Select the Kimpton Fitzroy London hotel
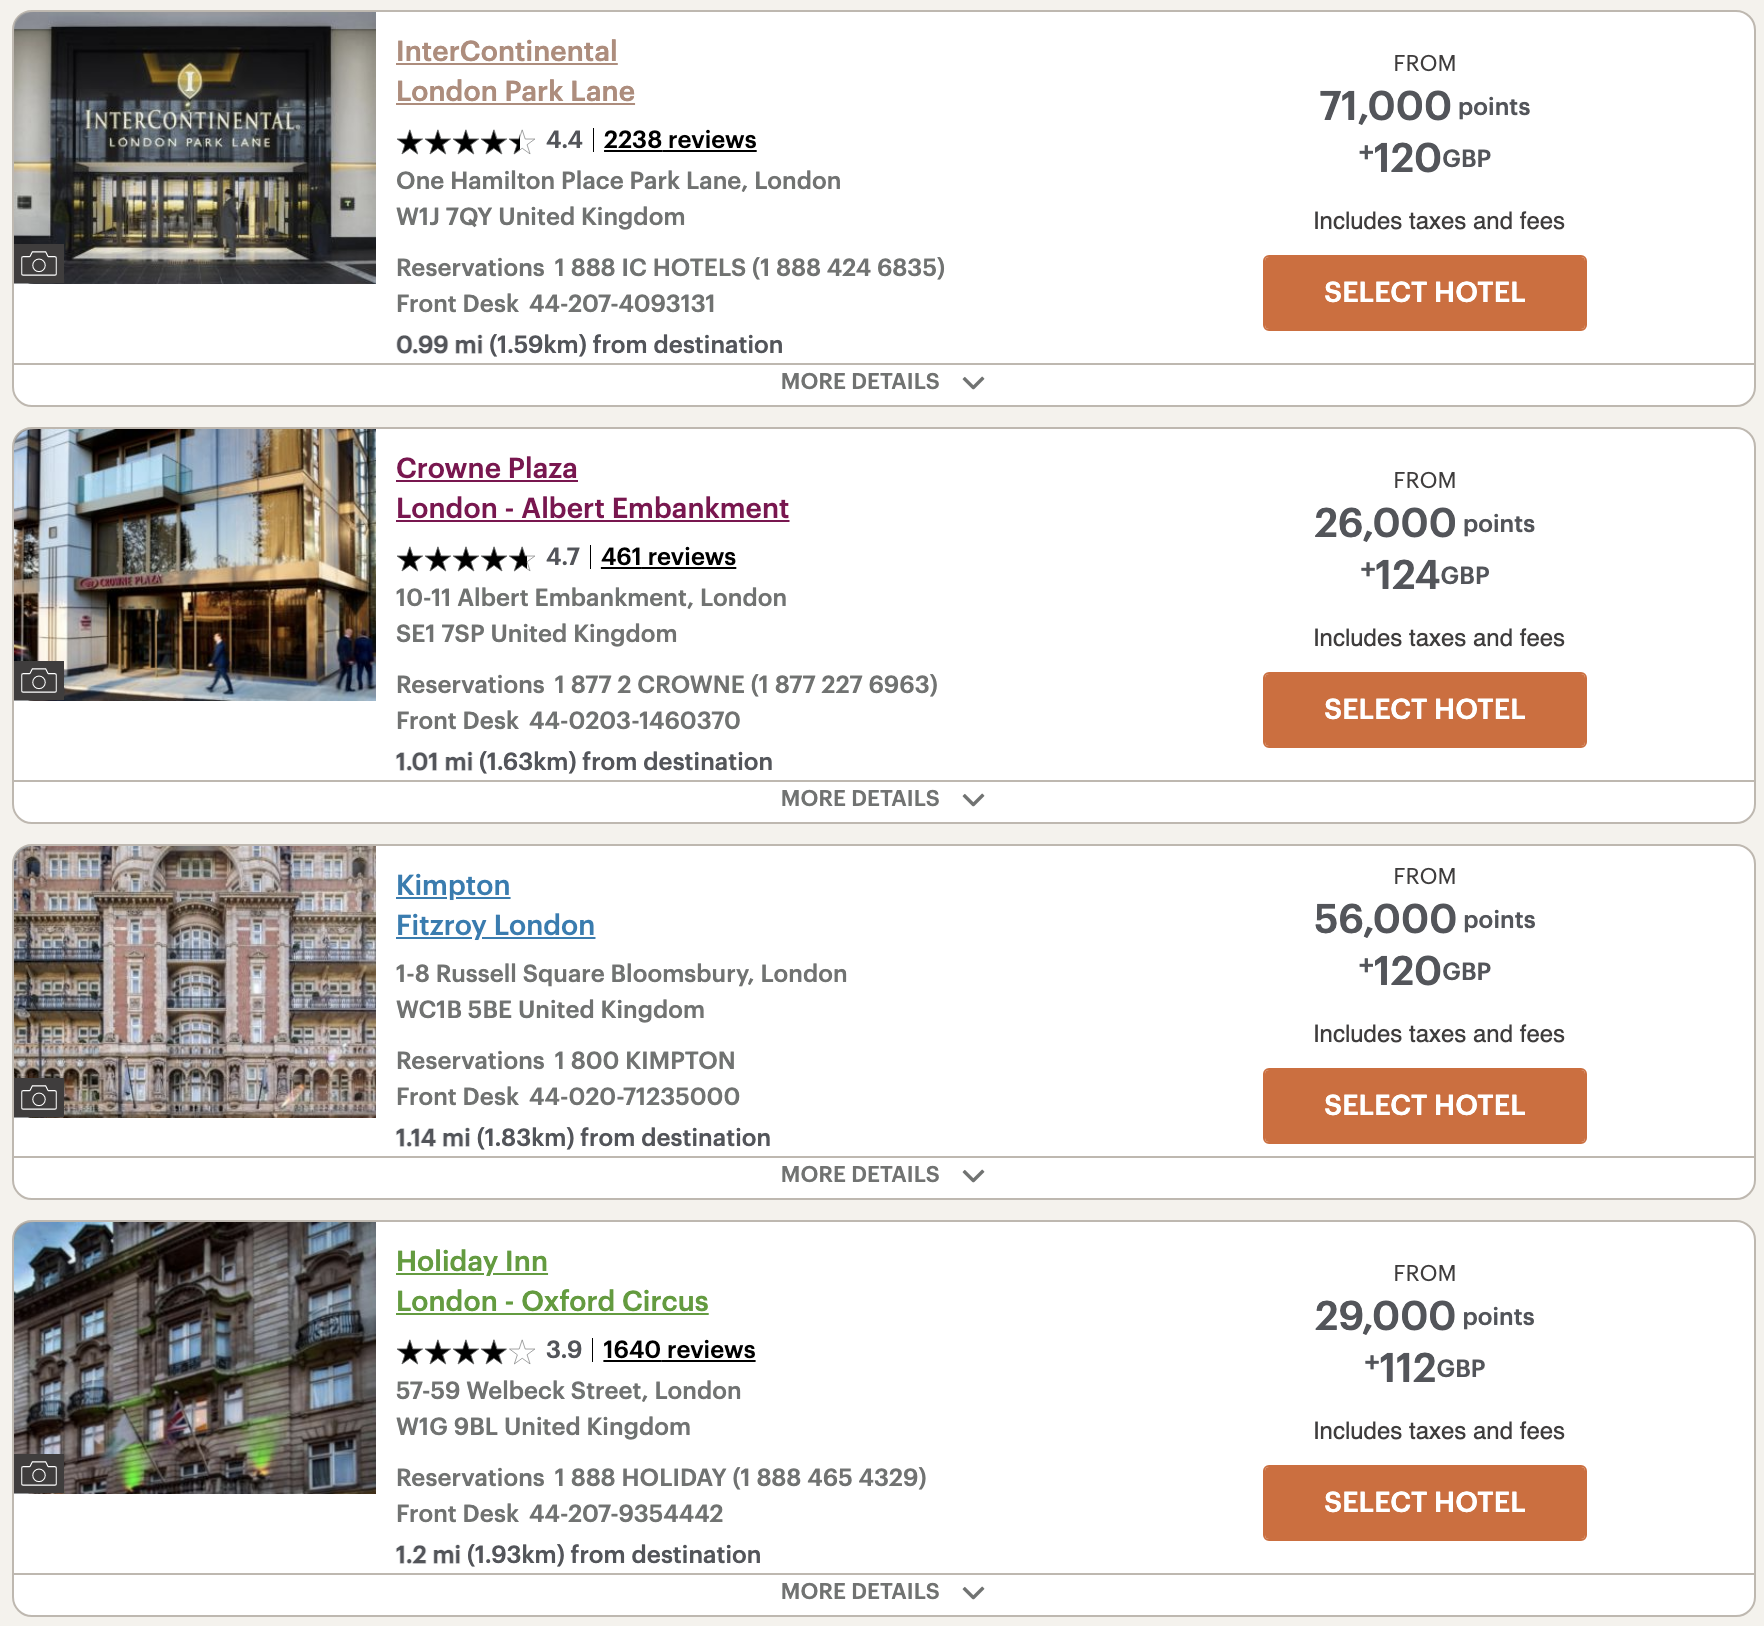This screenshot has width=1764, height=1626. [1424, 1106]
